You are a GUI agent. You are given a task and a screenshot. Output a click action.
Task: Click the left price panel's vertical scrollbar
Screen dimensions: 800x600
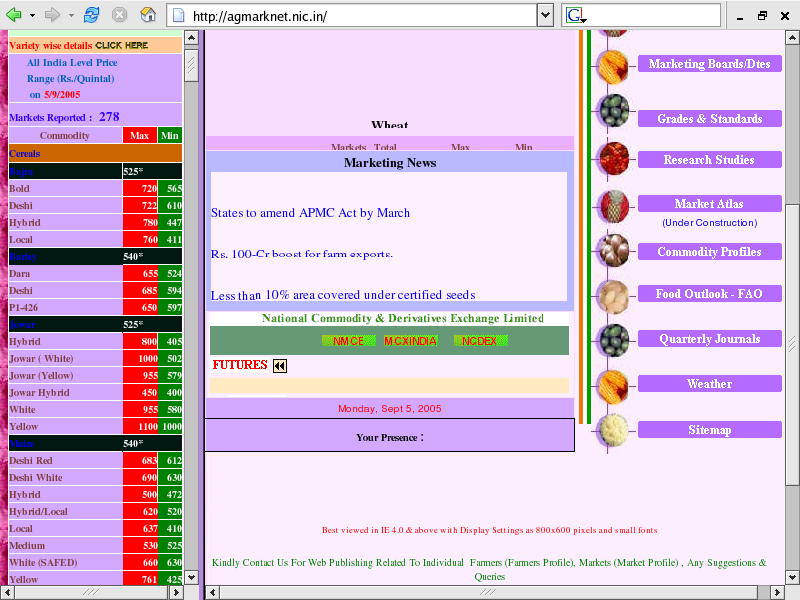[x=192, y=300]
